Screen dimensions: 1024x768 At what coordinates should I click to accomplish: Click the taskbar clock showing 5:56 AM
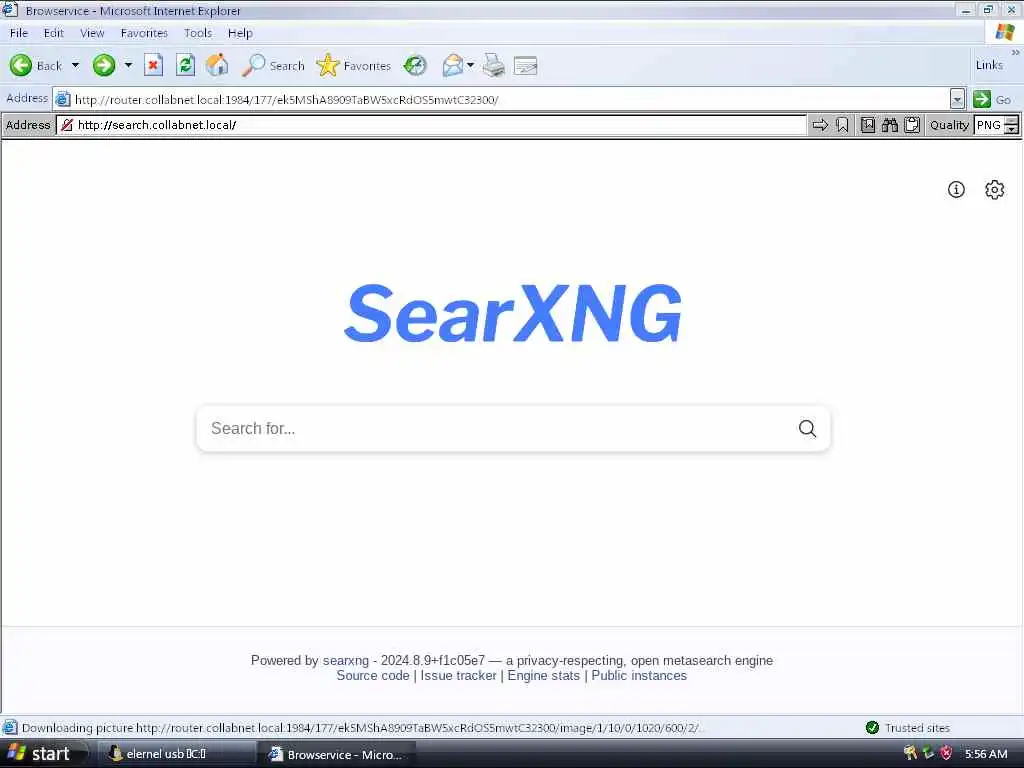(986, 754)
